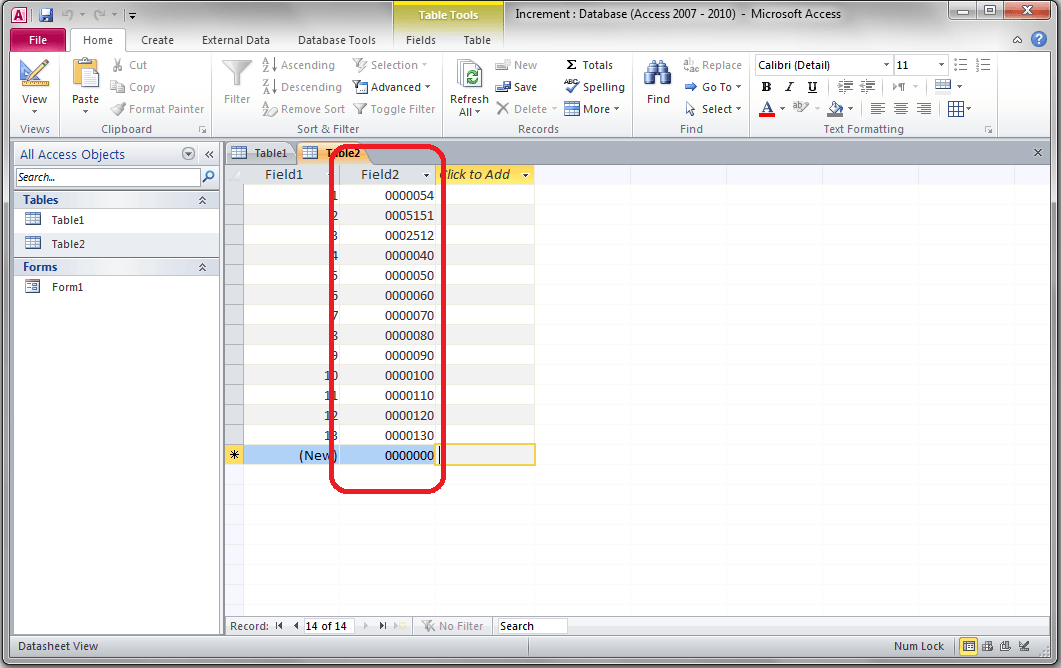This screenshot has width=1061, height=668.
Task: Switch to Datasheet View in status bar
Action: [968, 646]
